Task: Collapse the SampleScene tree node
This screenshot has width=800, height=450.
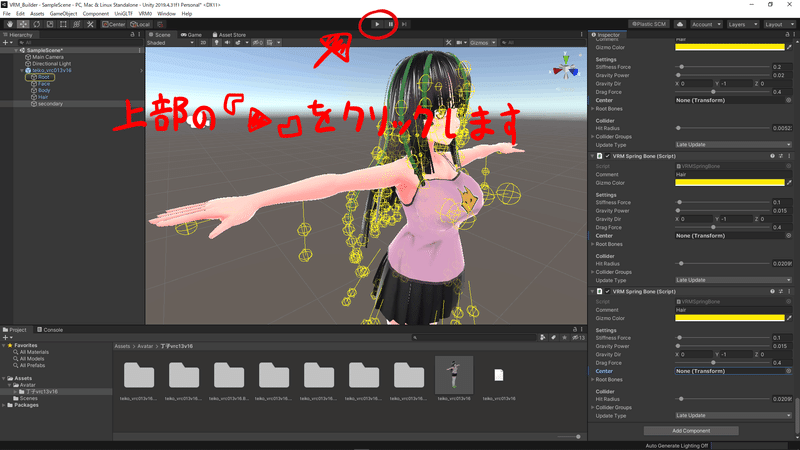Action: click(16, 51)
